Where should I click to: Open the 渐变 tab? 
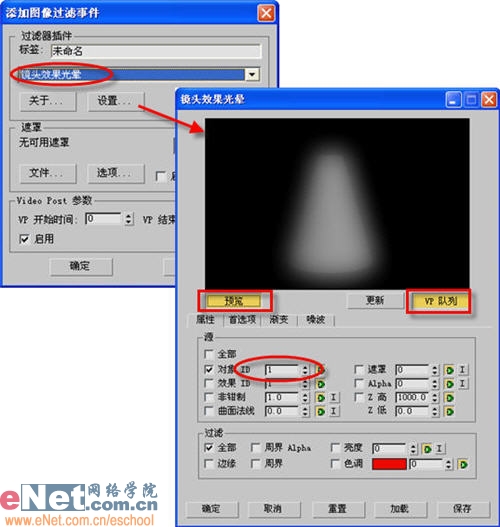279,320
